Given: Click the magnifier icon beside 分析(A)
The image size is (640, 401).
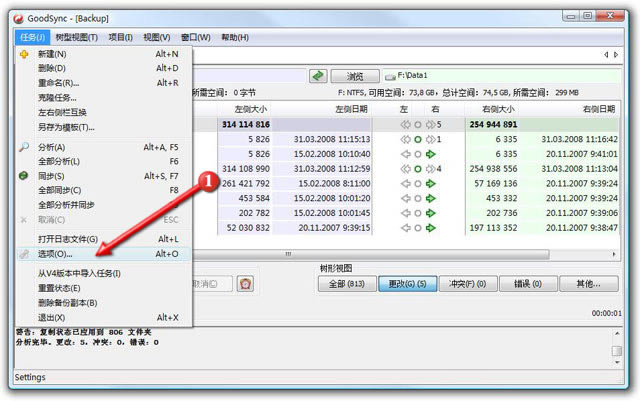Looking at the screenshot, I should [x=24, y=147].
